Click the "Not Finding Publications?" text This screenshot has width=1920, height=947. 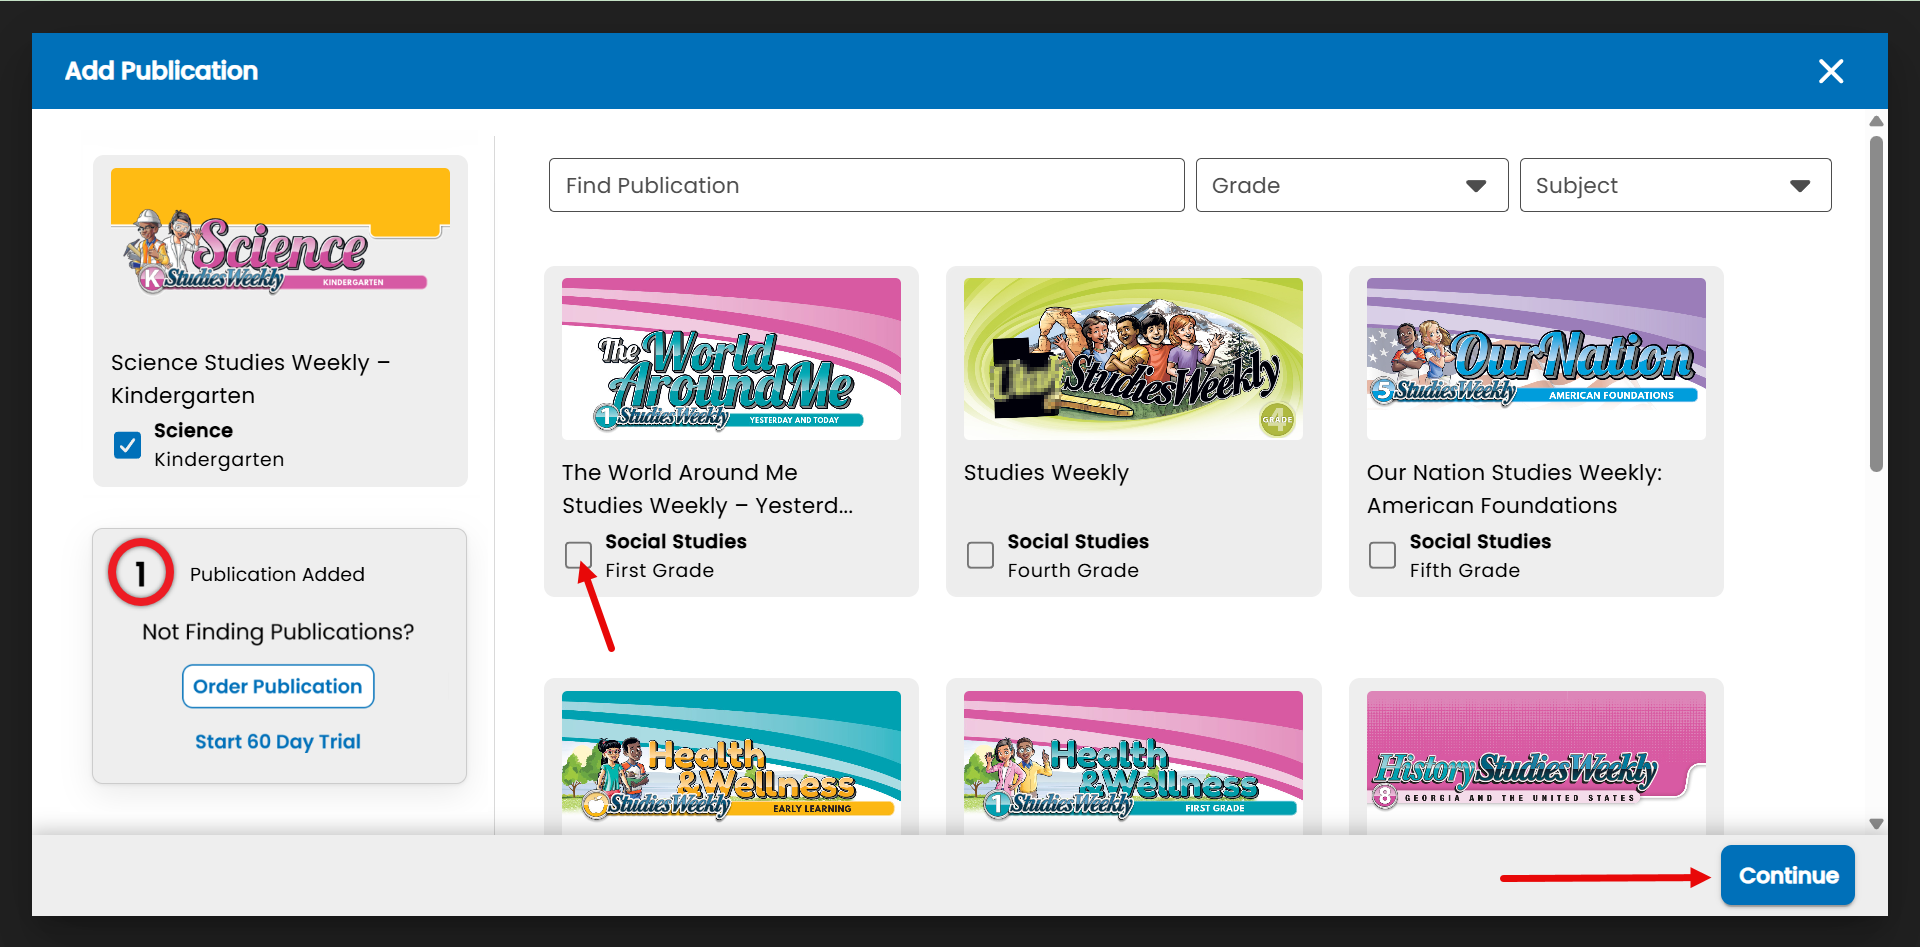278,632
